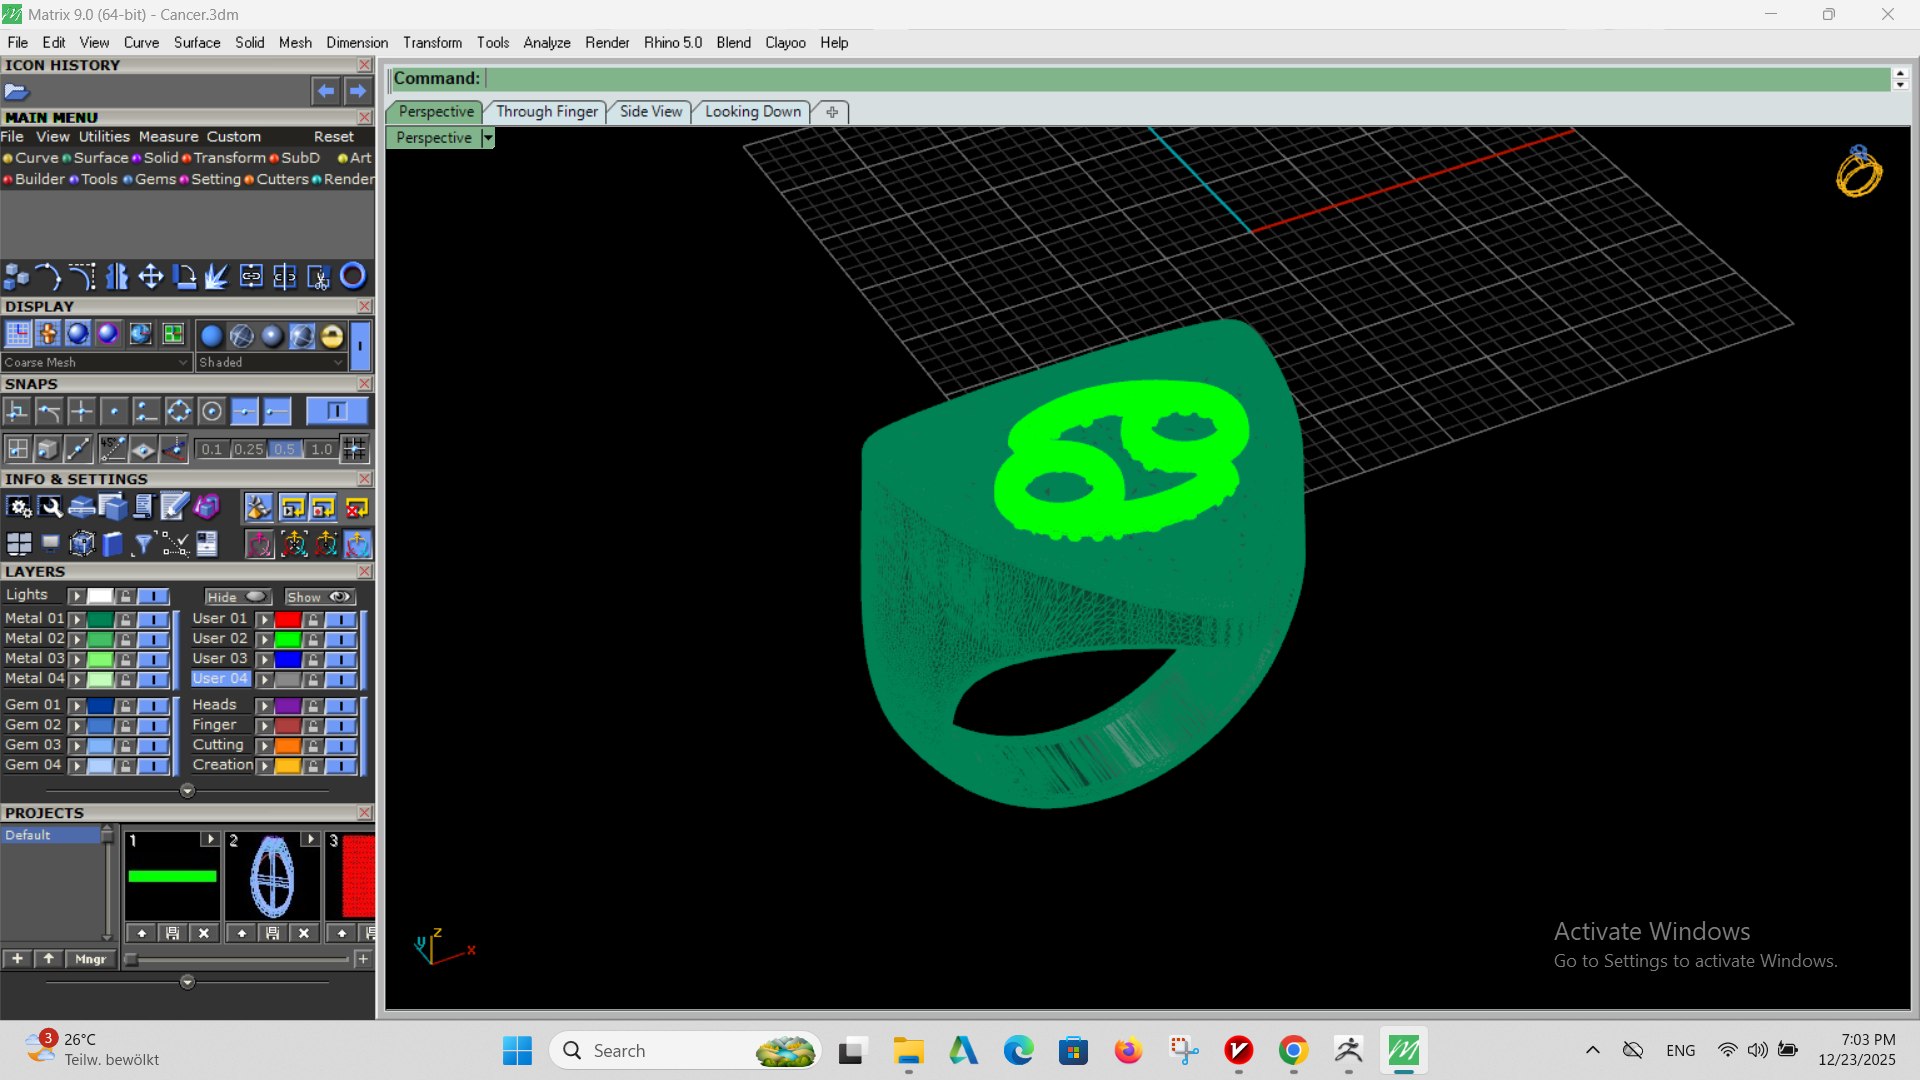Screen dimensions: 1920x1080
Task: Open the Clayoo menu
Action: pos(785,43)
